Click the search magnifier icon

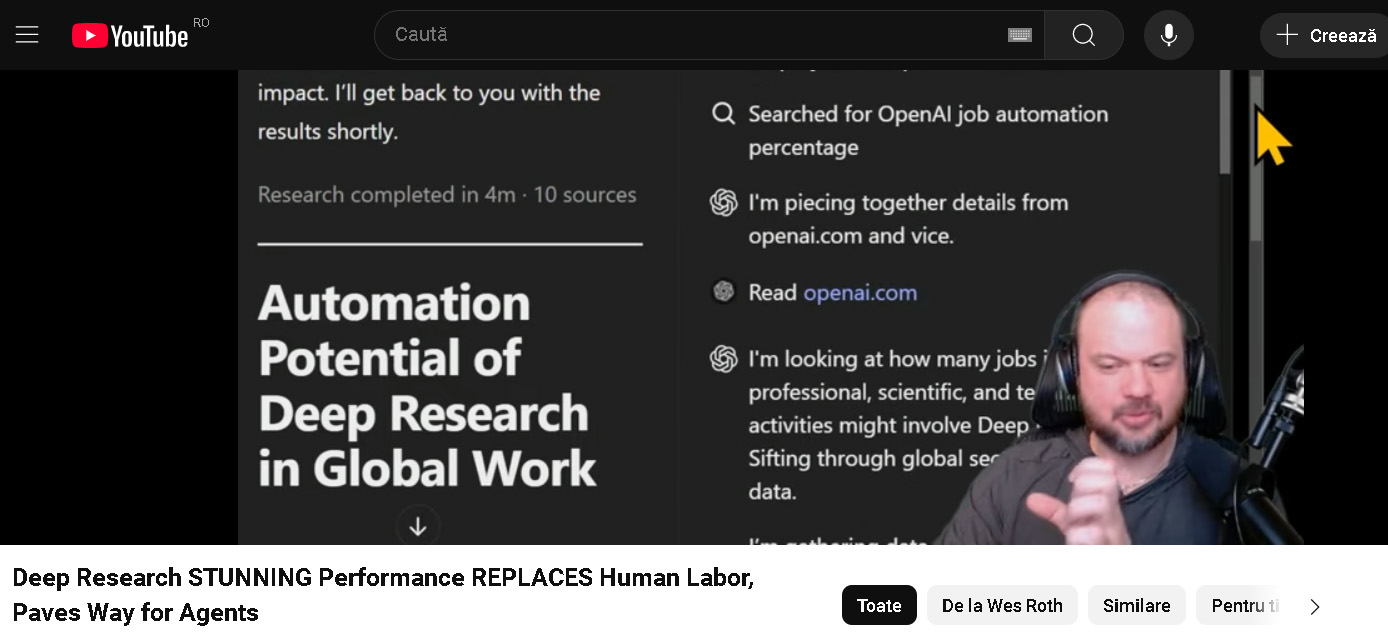click(x=1083, y=34)
